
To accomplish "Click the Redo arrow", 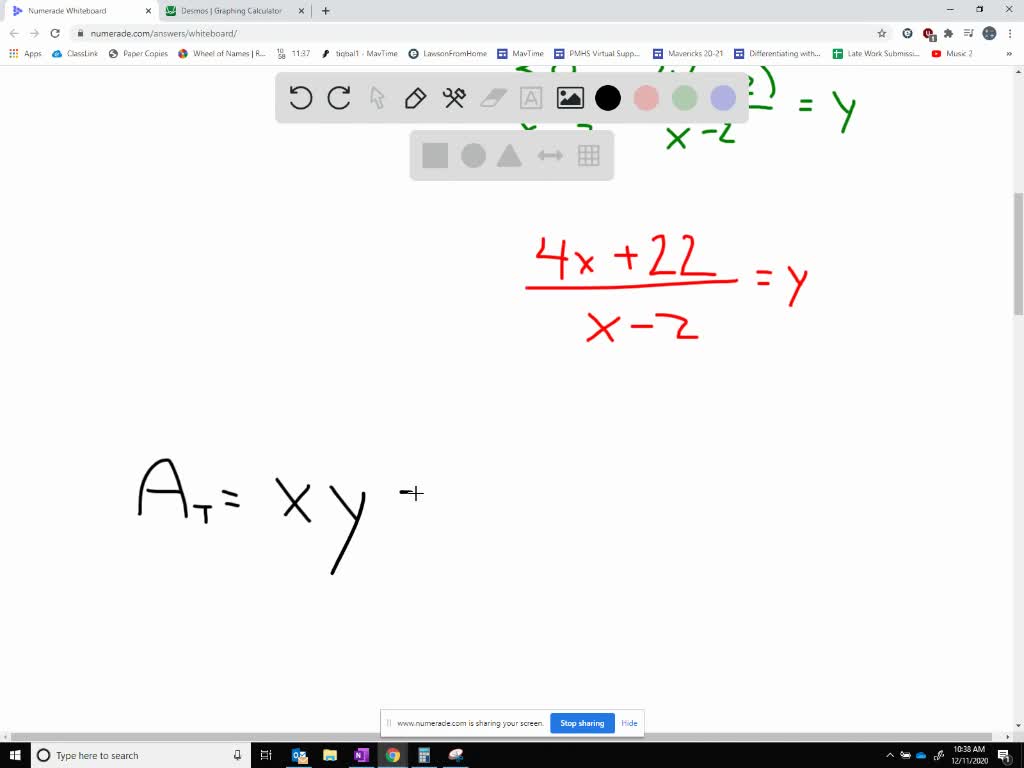I will (339, 98).
